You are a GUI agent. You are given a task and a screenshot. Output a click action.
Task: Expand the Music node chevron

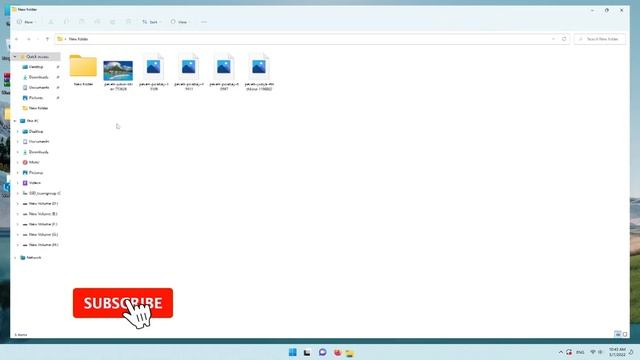[18, 162]
